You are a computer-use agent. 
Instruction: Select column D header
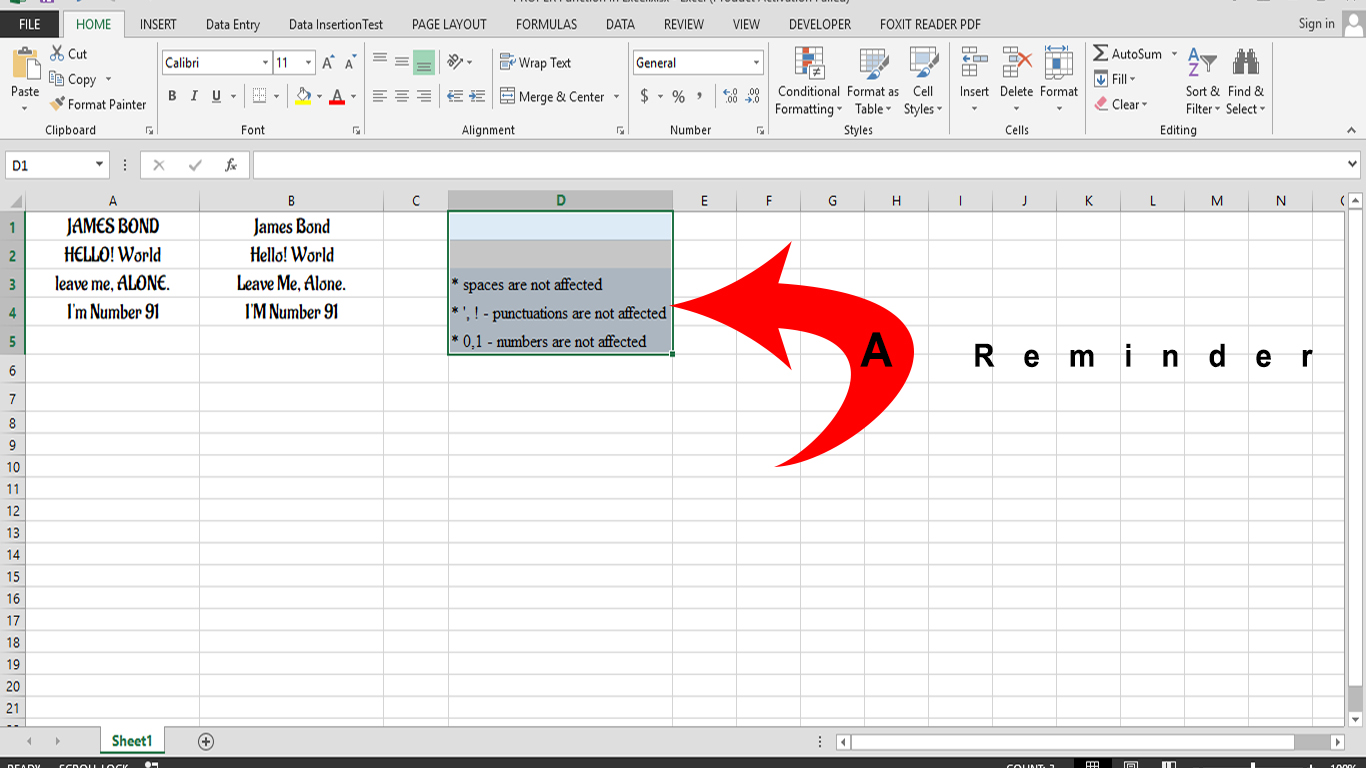[560, 201]
